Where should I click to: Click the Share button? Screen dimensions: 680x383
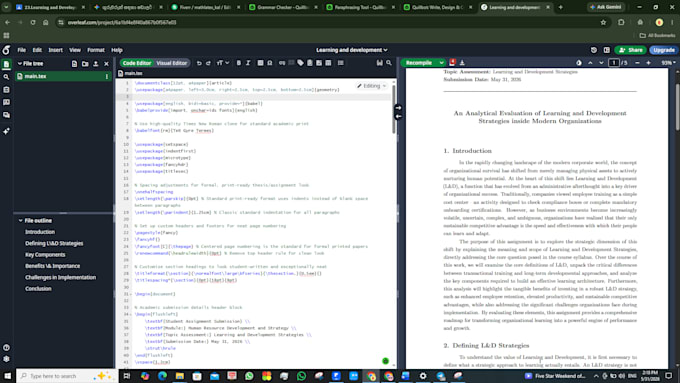tap(631, 50)
